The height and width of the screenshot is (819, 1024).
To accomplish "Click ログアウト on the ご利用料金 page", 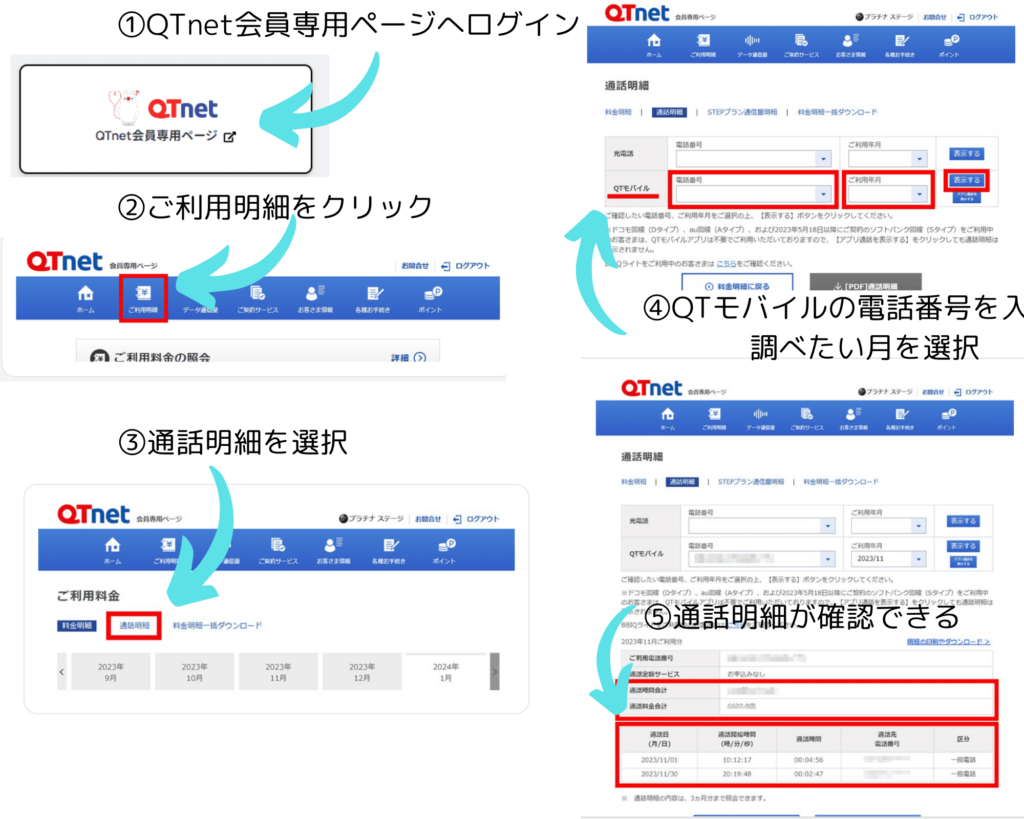I will tap(476, 519).
